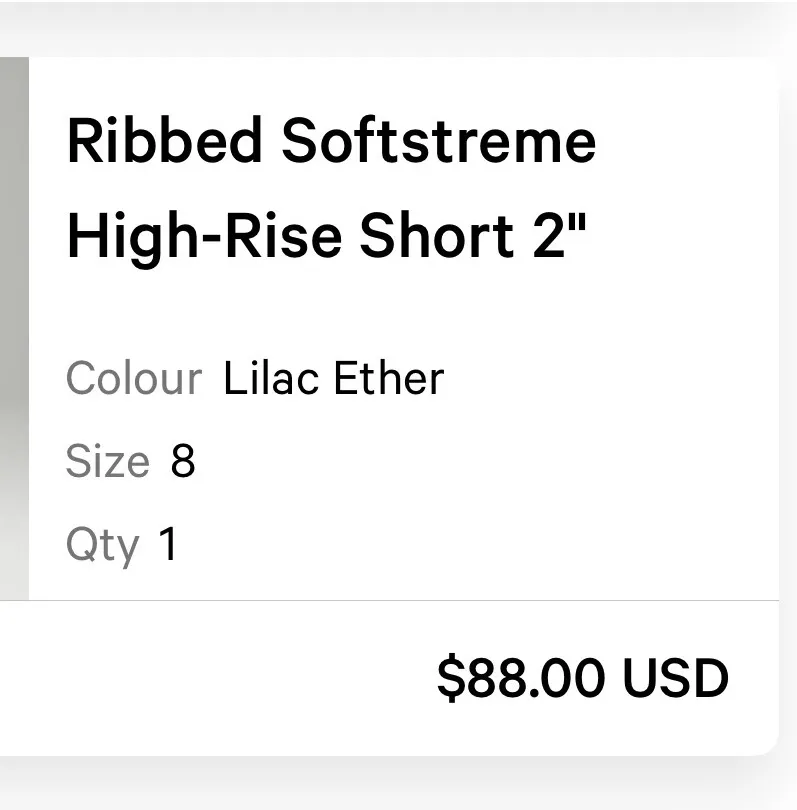The image size is (797, 810).
Task: Click the High-Rise Short 2" title line
Action: 327,236
